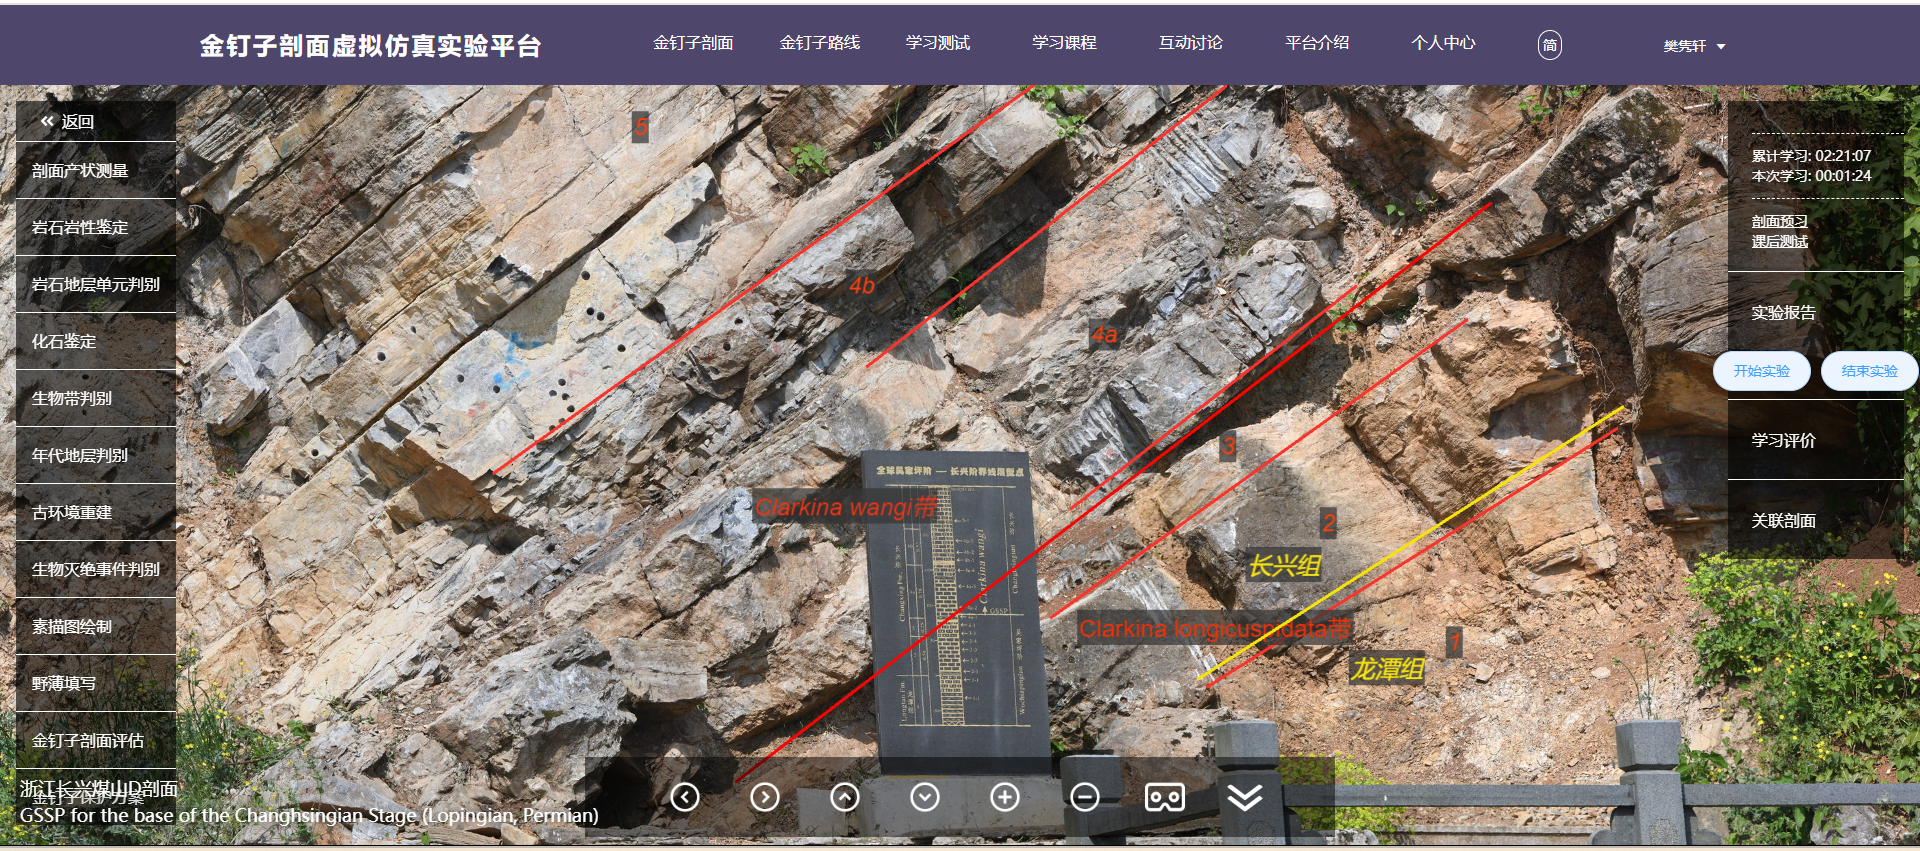Image resolution: width=1920 pixels, height=851 pixels.
Task: Open the 实验报告 panel item
Action: coord(1783,313)
